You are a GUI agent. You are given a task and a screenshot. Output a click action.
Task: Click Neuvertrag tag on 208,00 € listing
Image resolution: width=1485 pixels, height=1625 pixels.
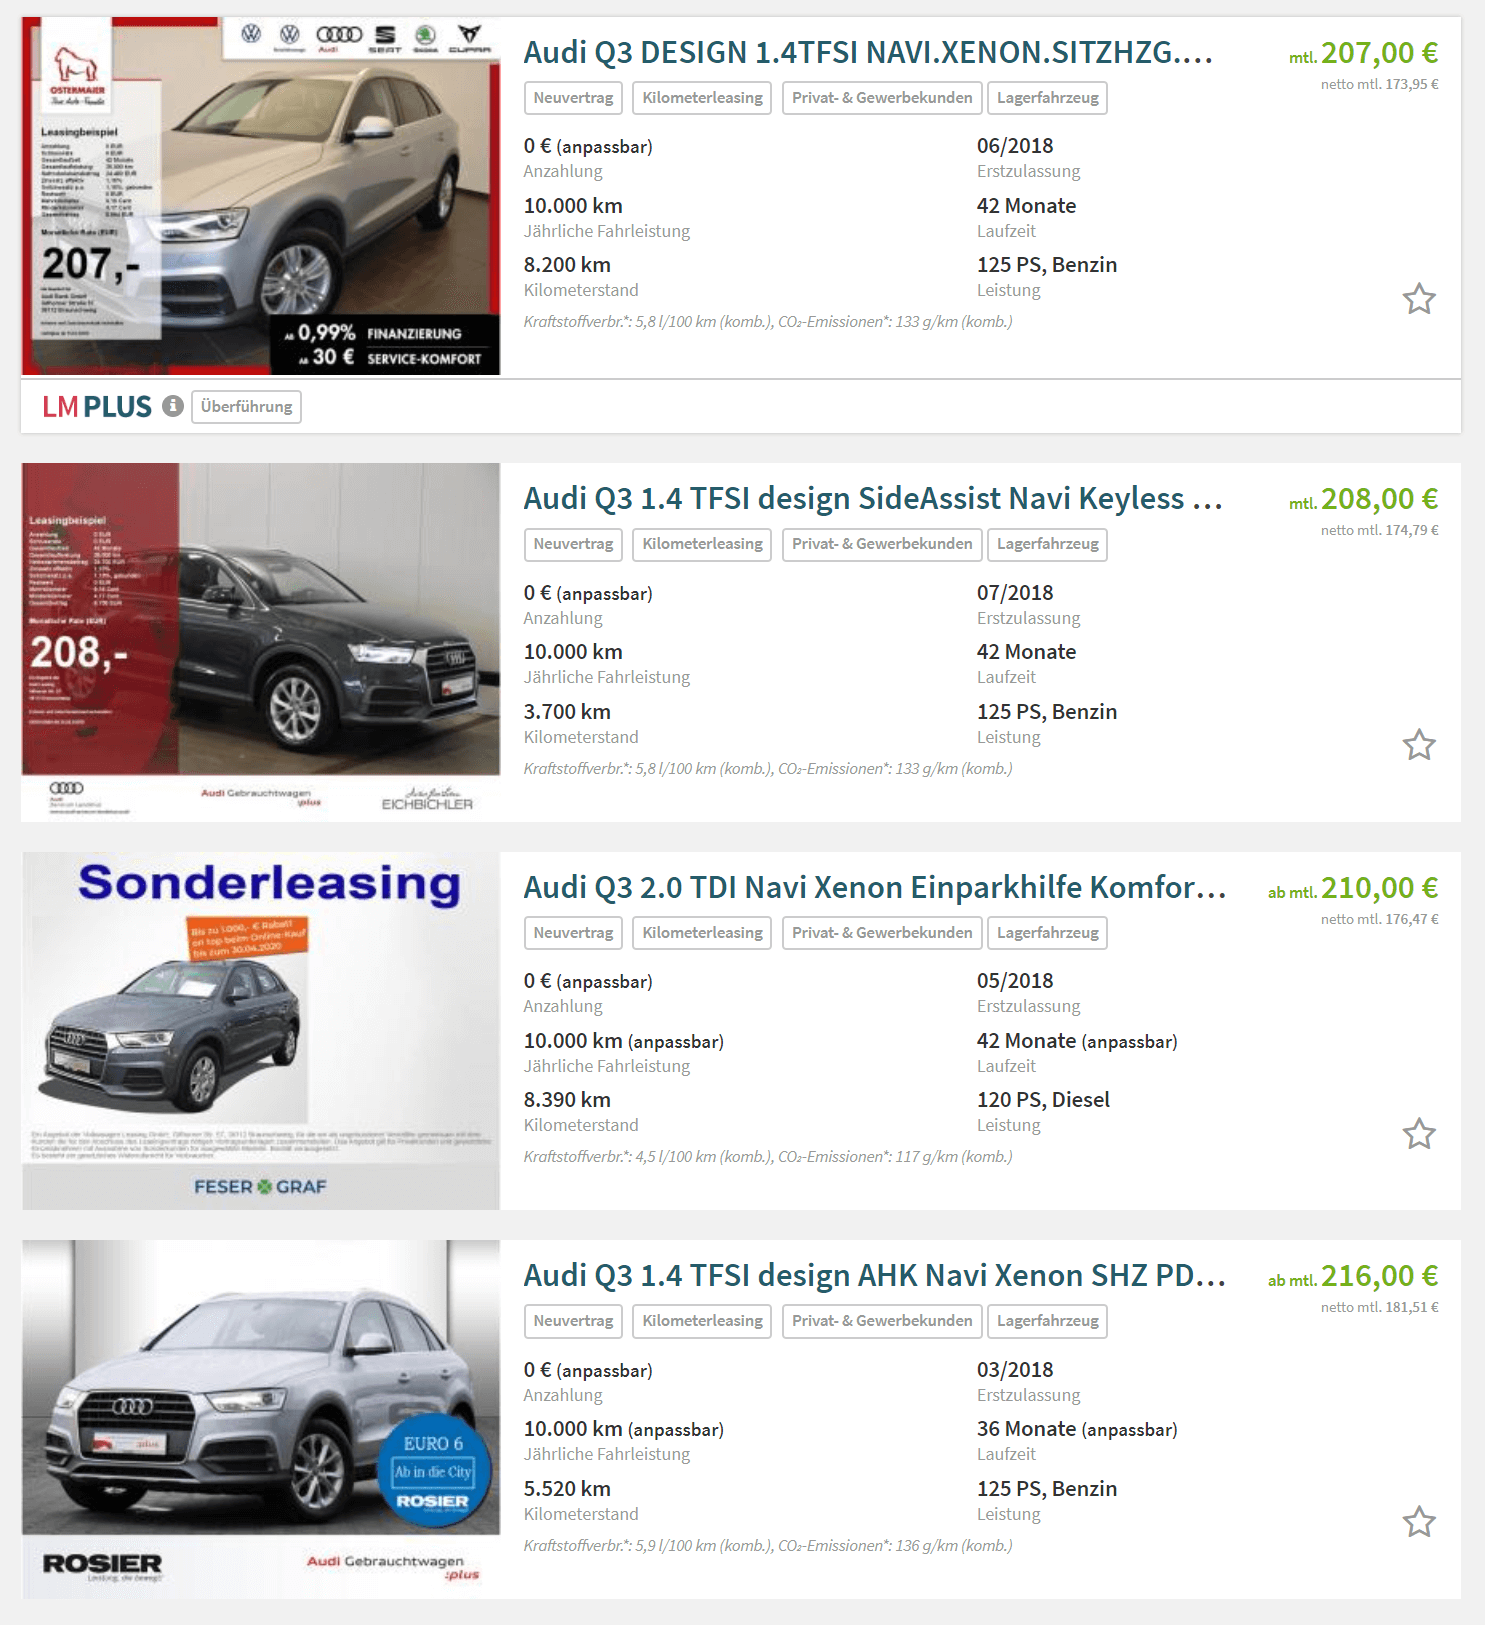573,544
